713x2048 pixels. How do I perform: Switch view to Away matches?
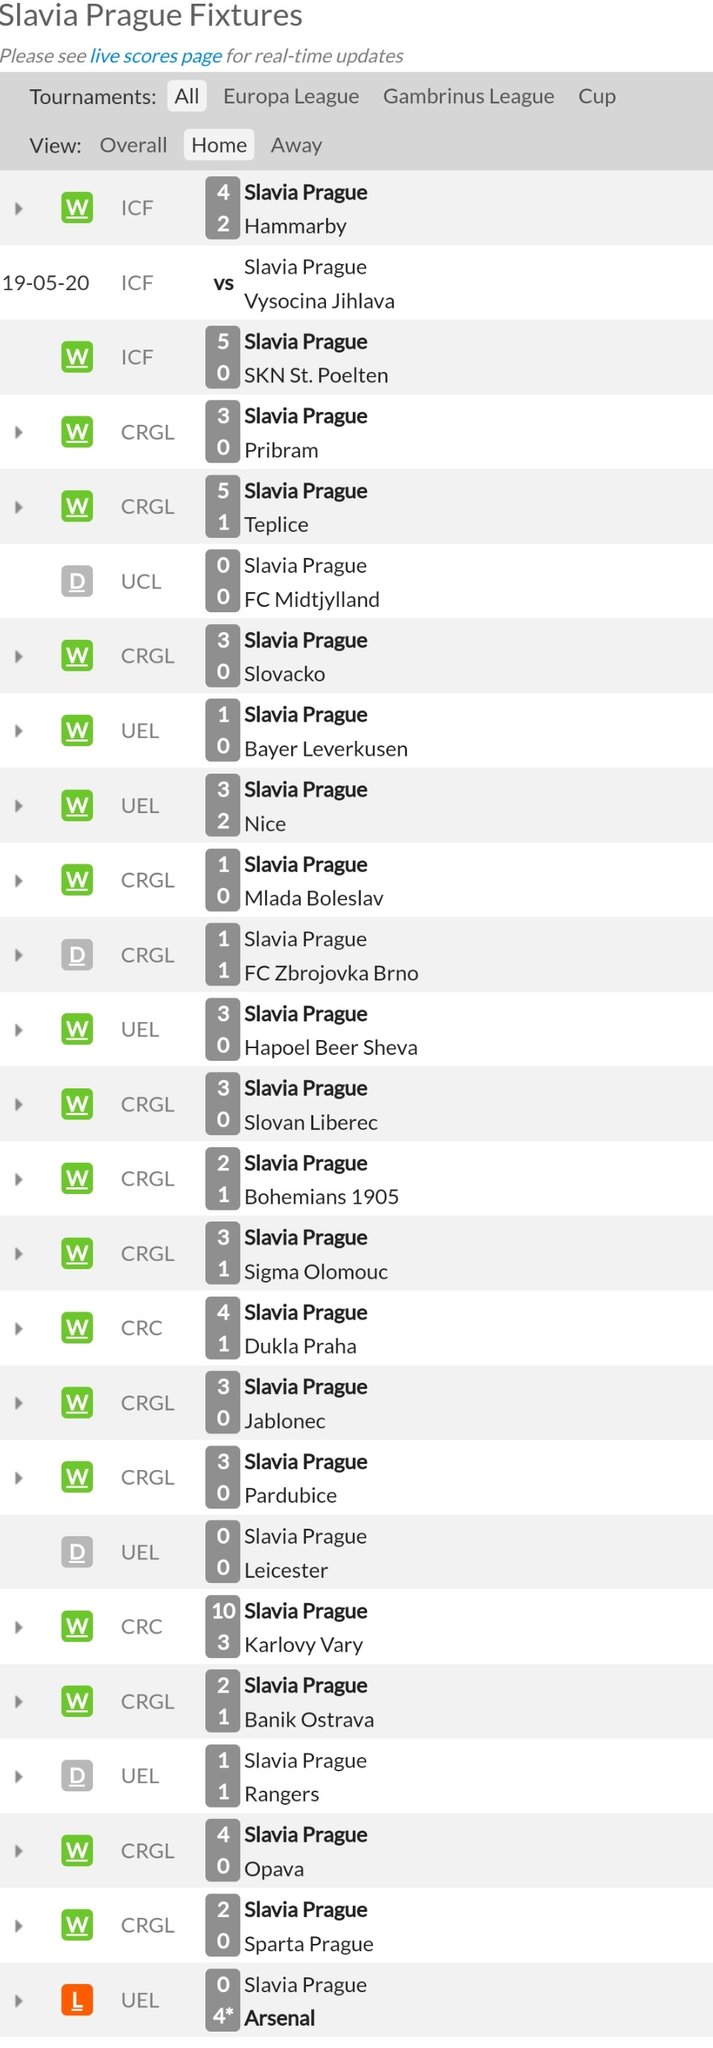click(x=296, y=145)
